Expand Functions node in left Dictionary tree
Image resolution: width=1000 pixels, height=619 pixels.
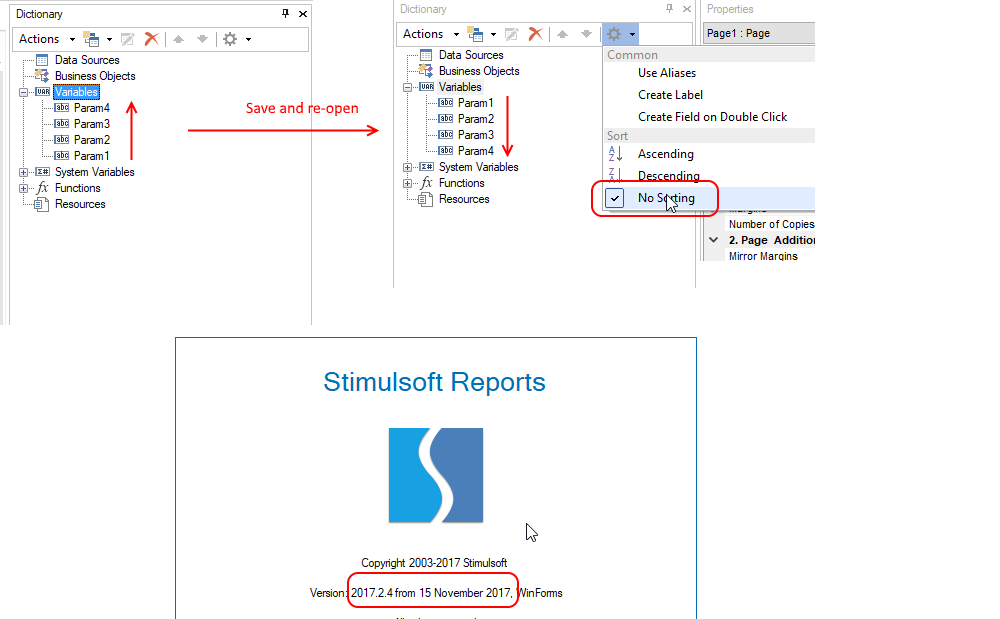24,188
